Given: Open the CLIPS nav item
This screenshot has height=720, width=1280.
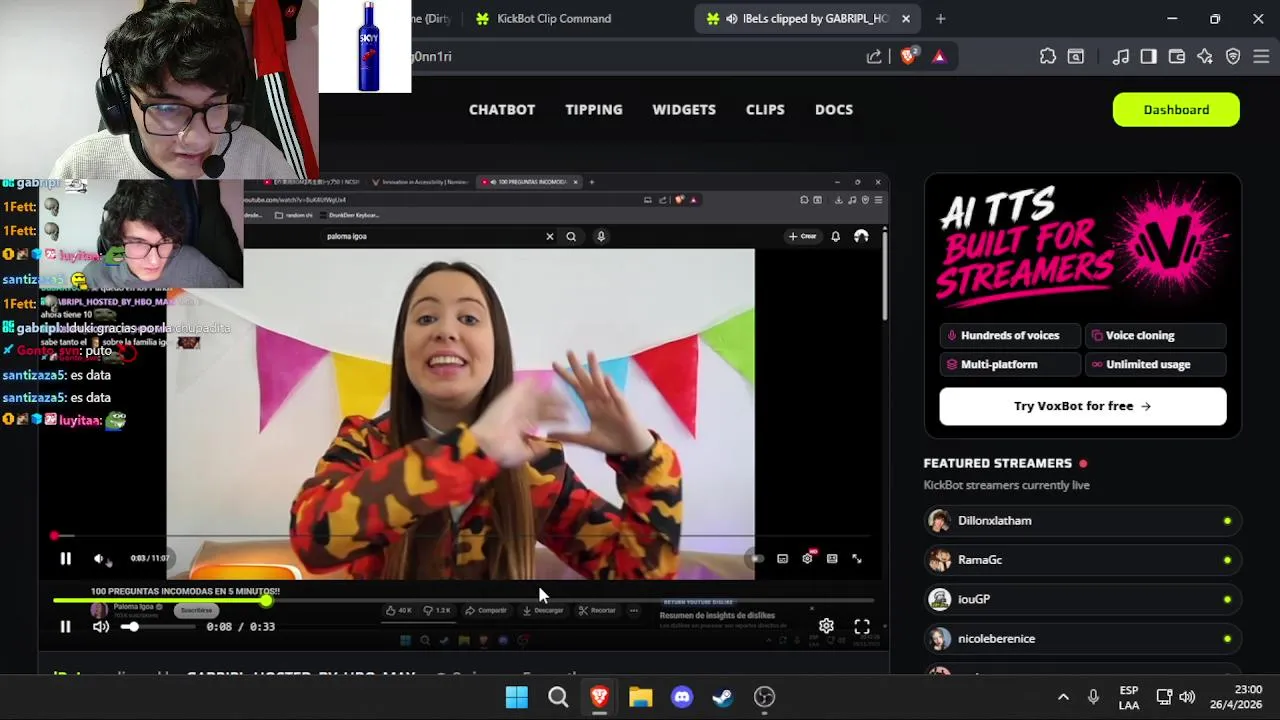Looking at the screenshot, I should (765, 110).
